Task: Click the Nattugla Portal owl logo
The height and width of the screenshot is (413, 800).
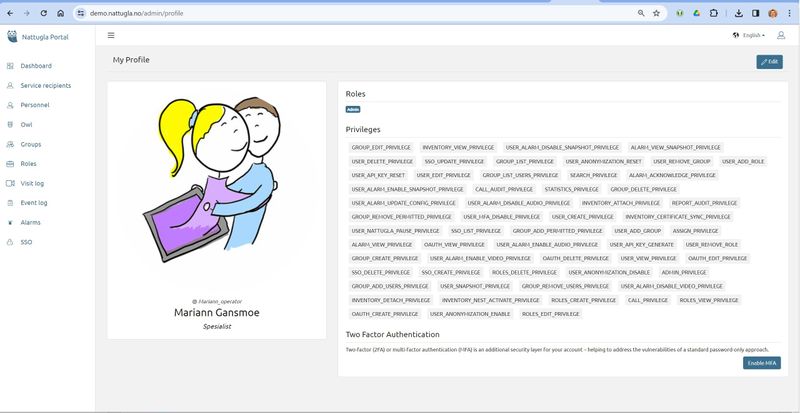Action: coord(11,38)
